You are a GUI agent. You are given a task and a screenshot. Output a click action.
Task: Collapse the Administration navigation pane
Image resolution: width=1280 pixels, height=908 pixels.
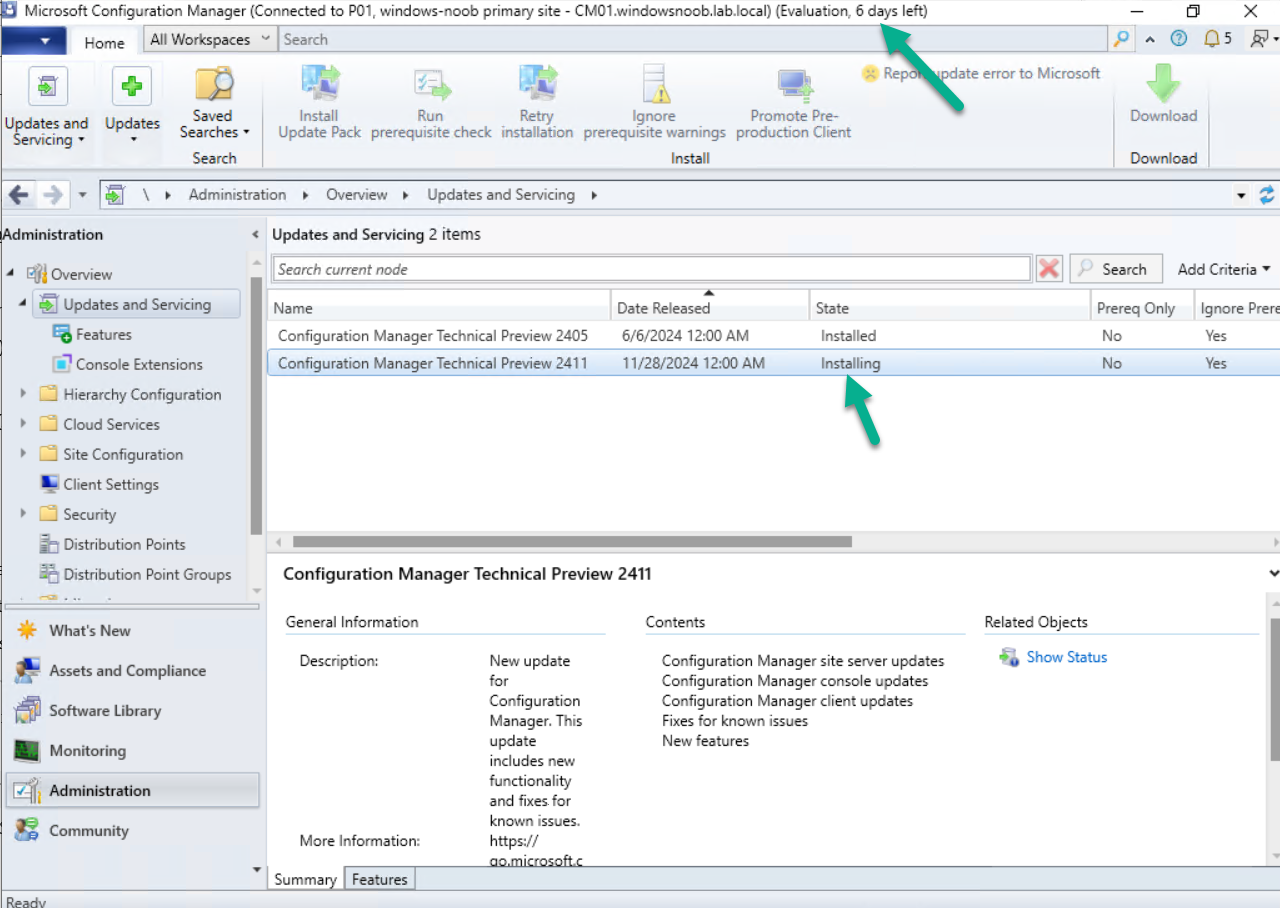coord(254,235)
